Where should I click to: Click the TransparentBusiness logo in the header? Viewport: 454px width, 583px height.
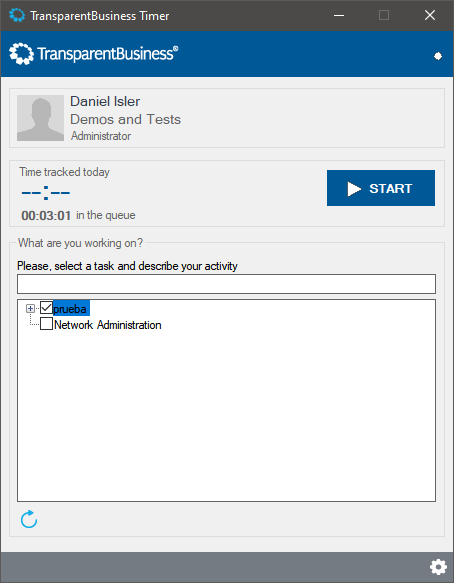click(94, 54)
